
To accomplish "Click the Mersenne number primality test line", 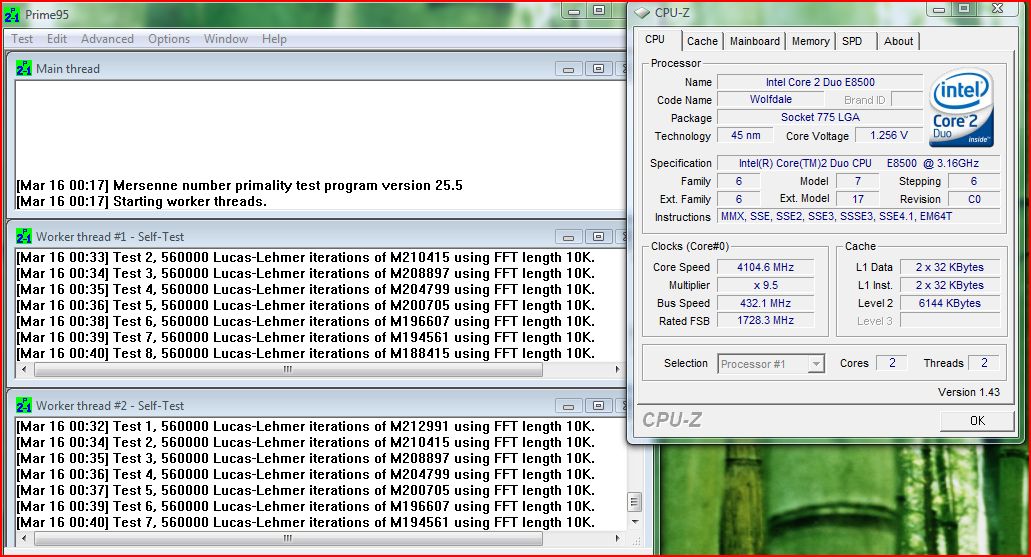I will click(239, 185).
